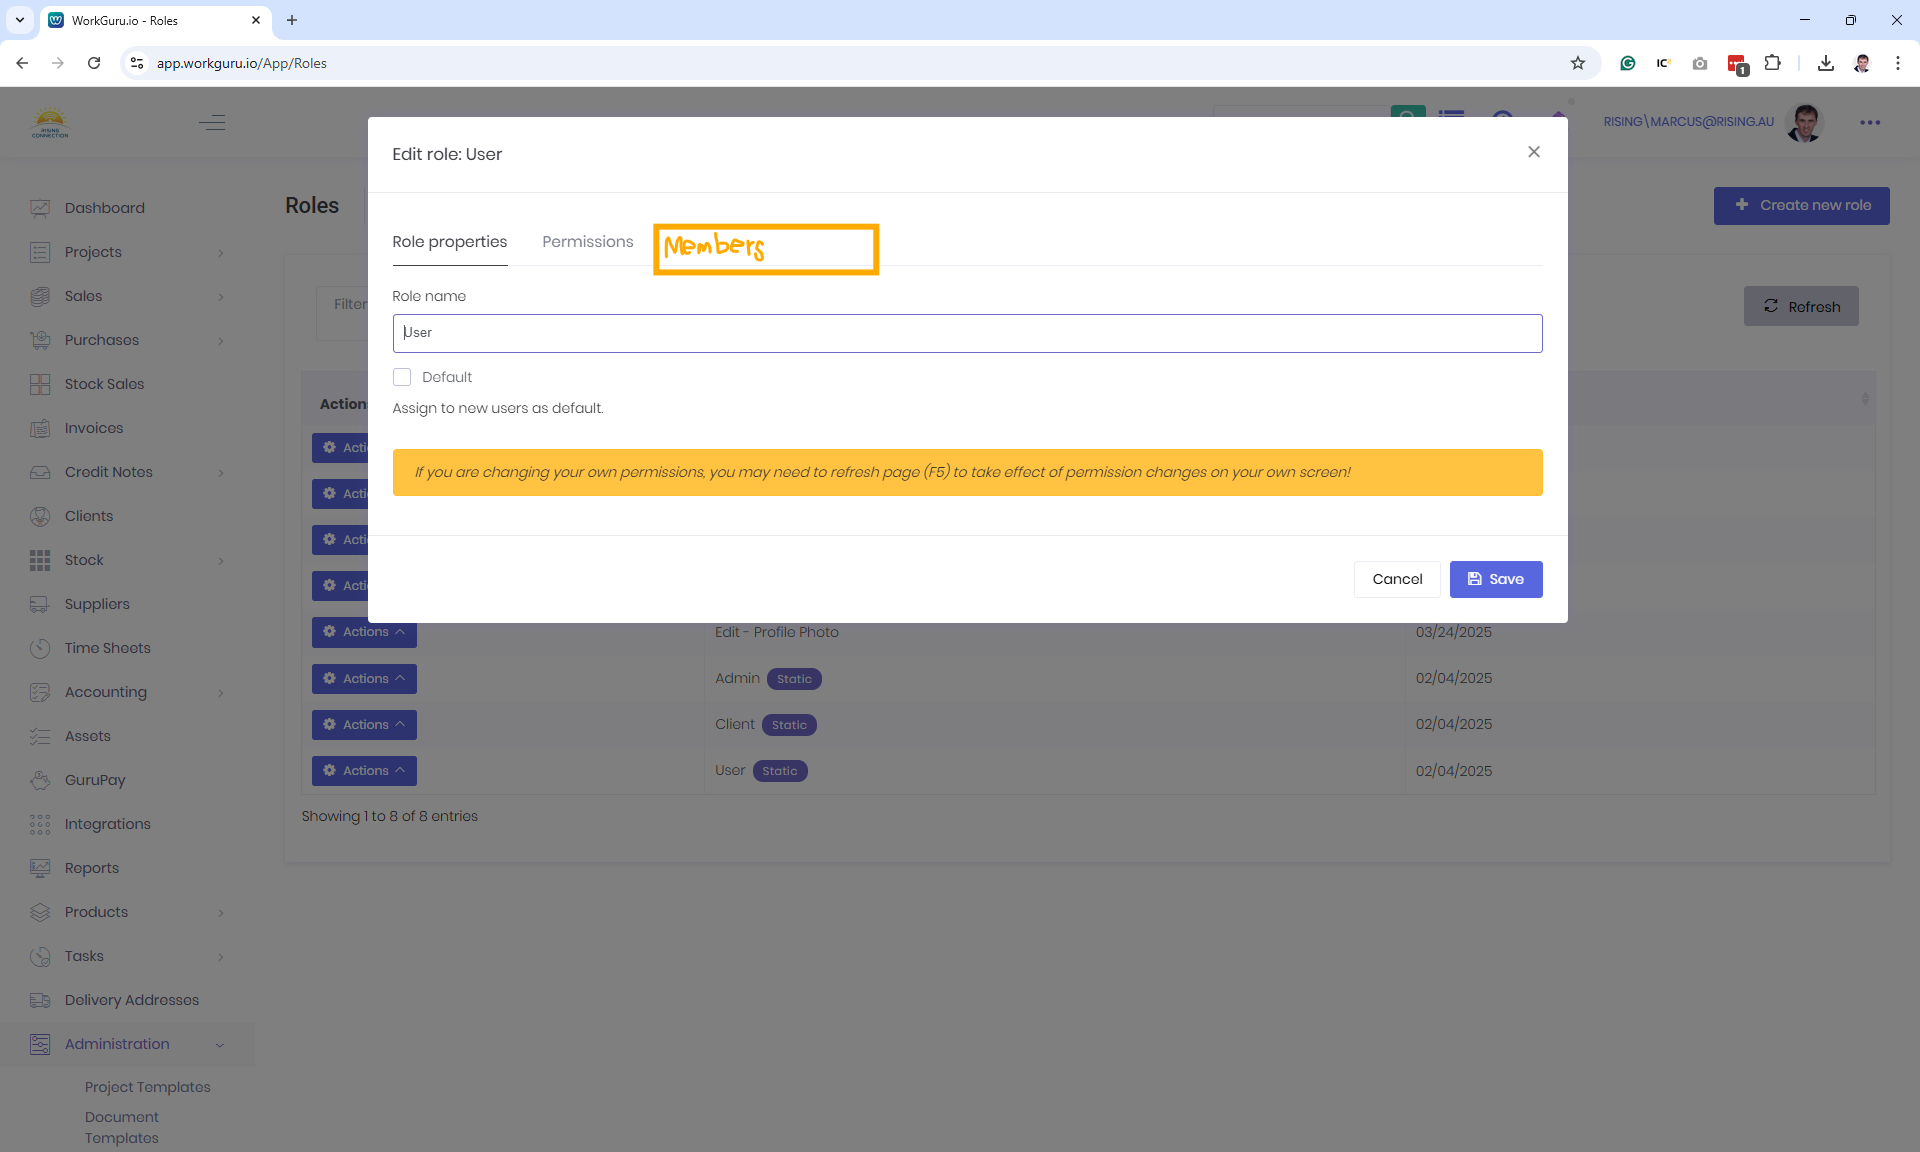Click the Reports sidebar icon

coord(40,868)
